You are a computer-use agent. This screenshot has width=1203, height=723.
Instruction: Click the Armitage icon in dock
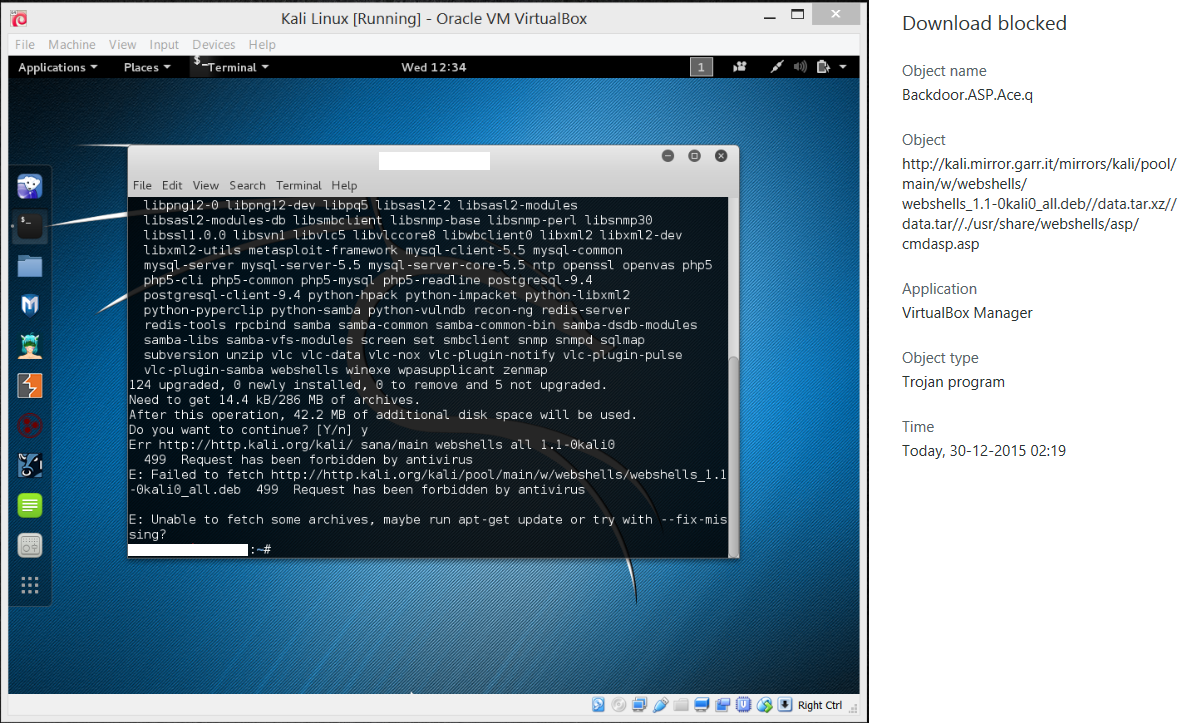[30, 345]
